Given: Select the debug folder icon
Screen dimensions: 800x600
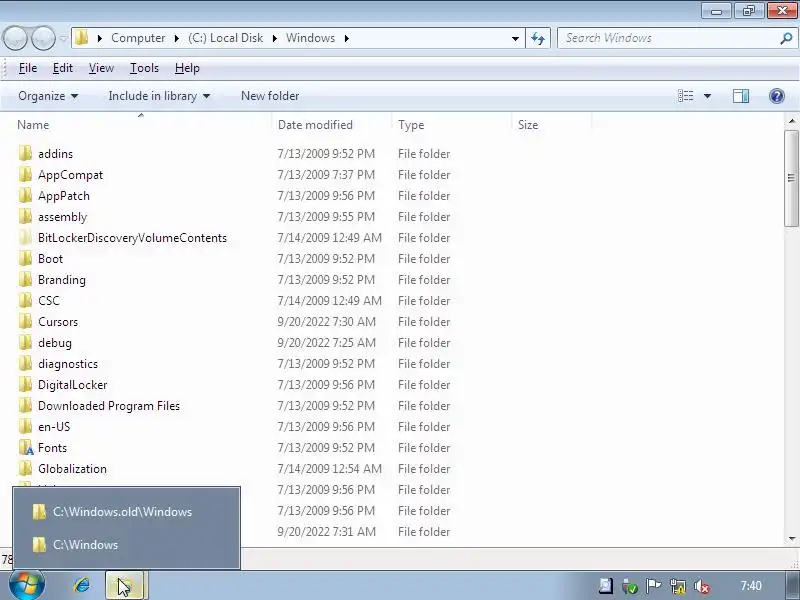Looking at the screenshot, I should (x=25, y=342).
